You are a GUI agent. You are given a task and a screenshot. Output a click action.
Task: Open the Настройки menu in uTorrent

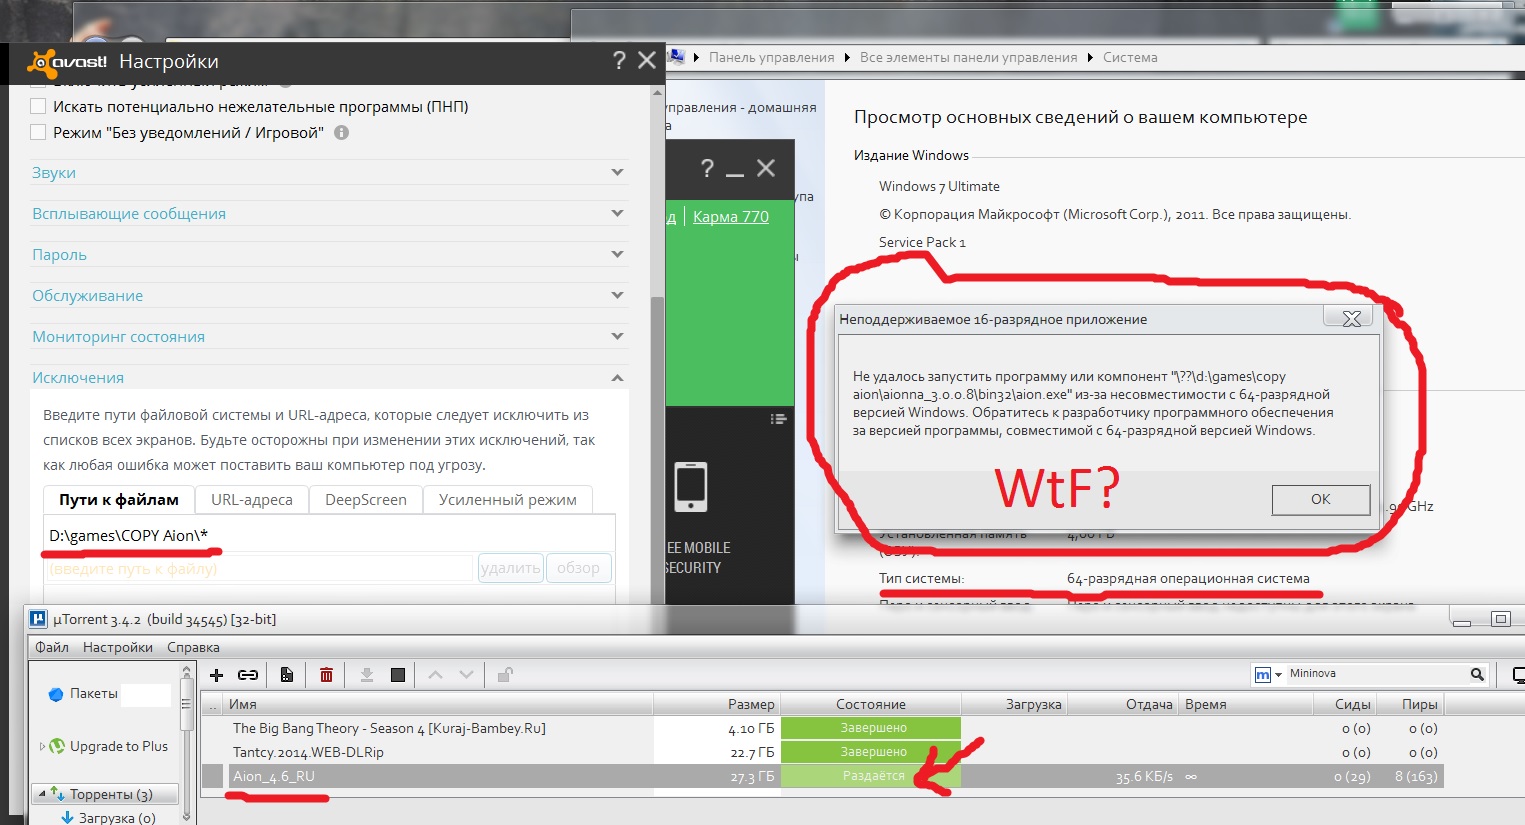(118, 647)
